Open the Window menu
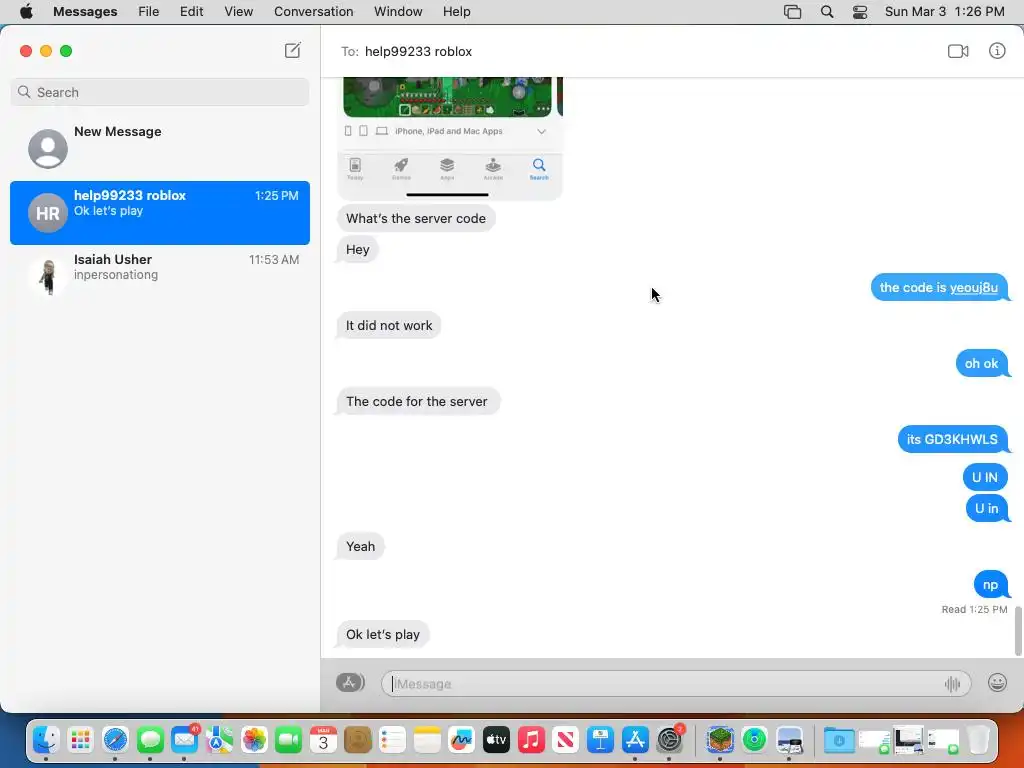1024x768 pixels. point(398,12)
